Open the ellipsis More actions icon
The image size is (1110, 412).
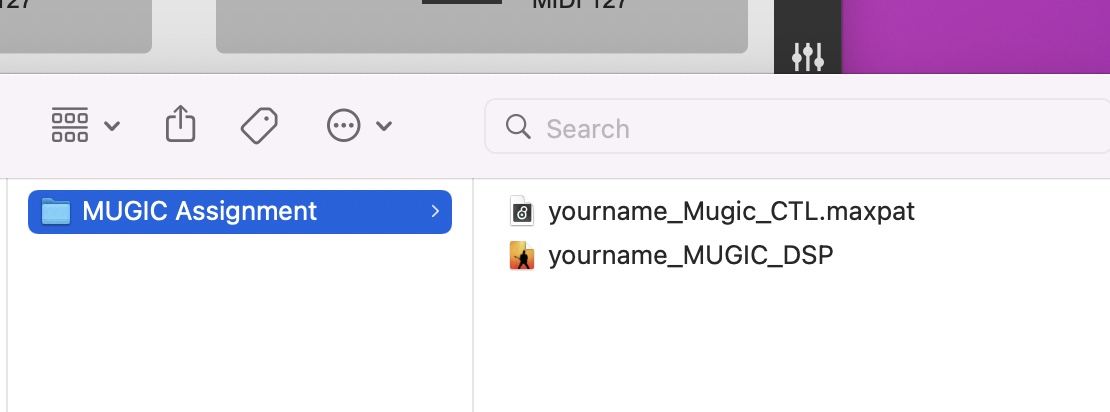coord(344,126)
